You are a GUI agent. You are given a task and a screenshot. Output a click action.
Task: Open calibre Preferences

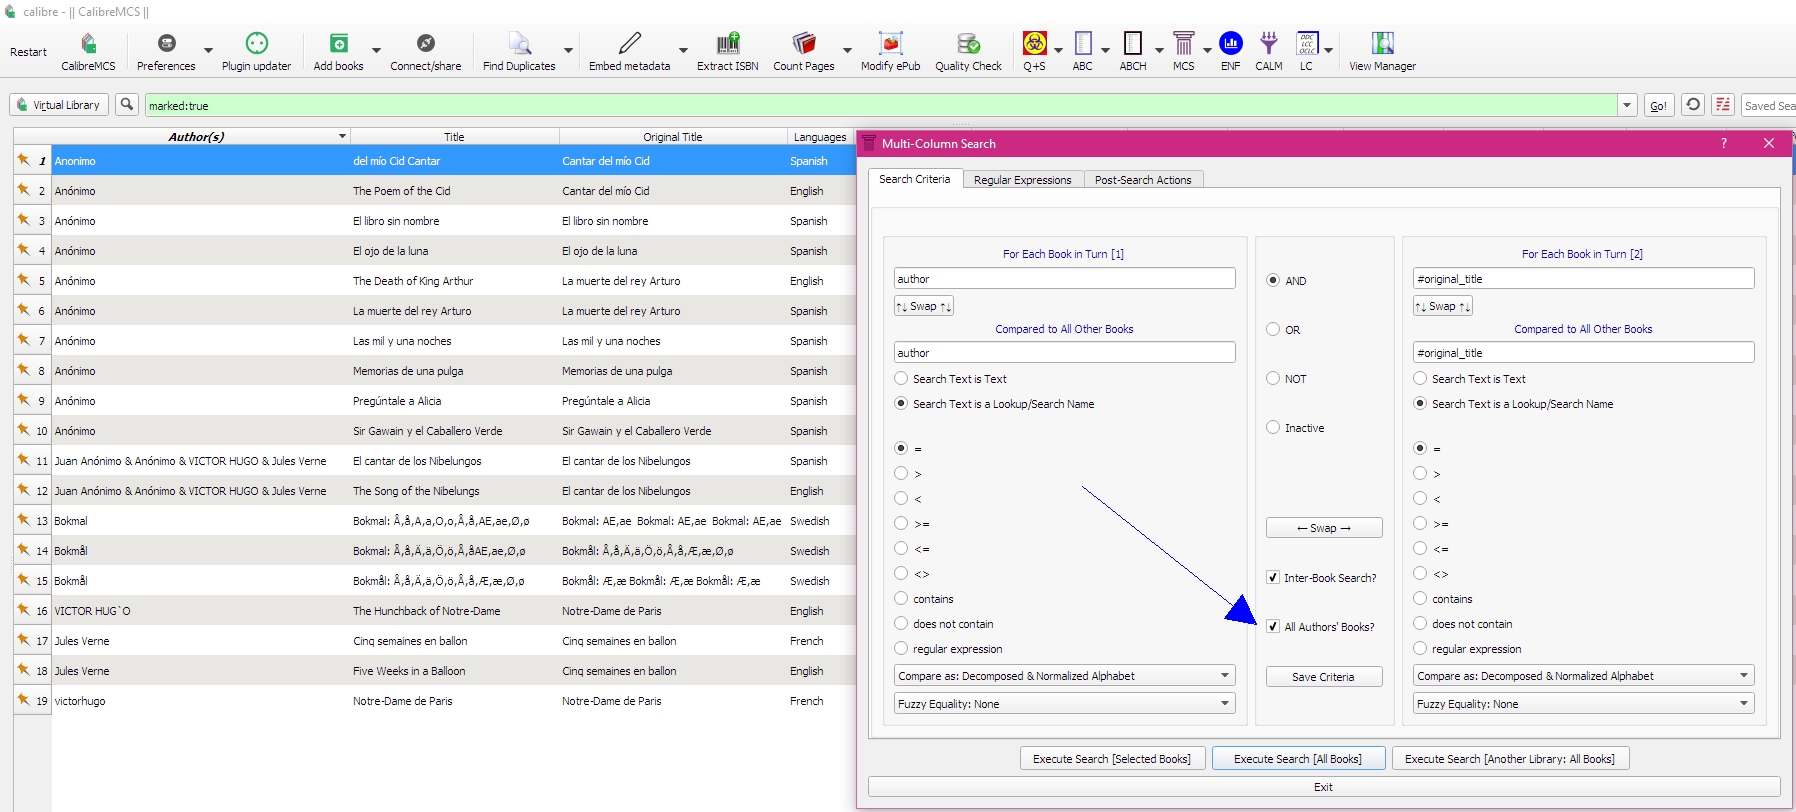click(166, 45)
